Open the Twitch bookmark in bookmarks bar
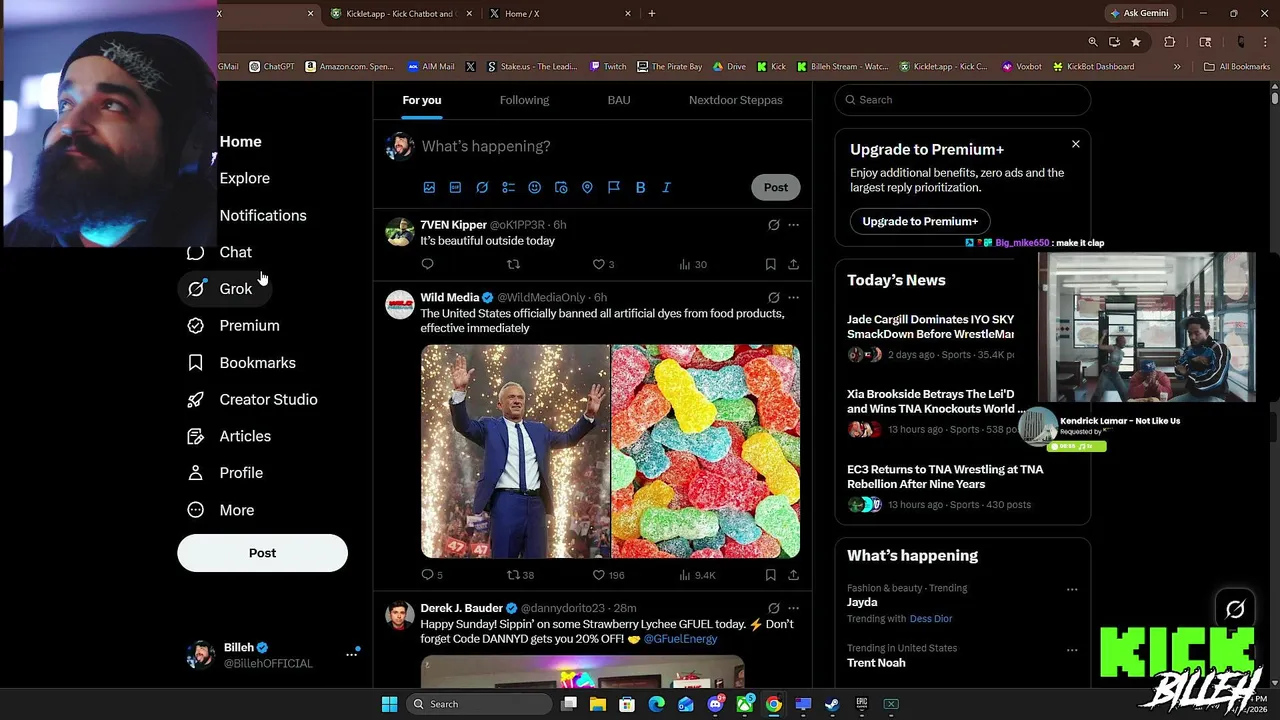Viewport: 1280px width, 720px height. 608,67
